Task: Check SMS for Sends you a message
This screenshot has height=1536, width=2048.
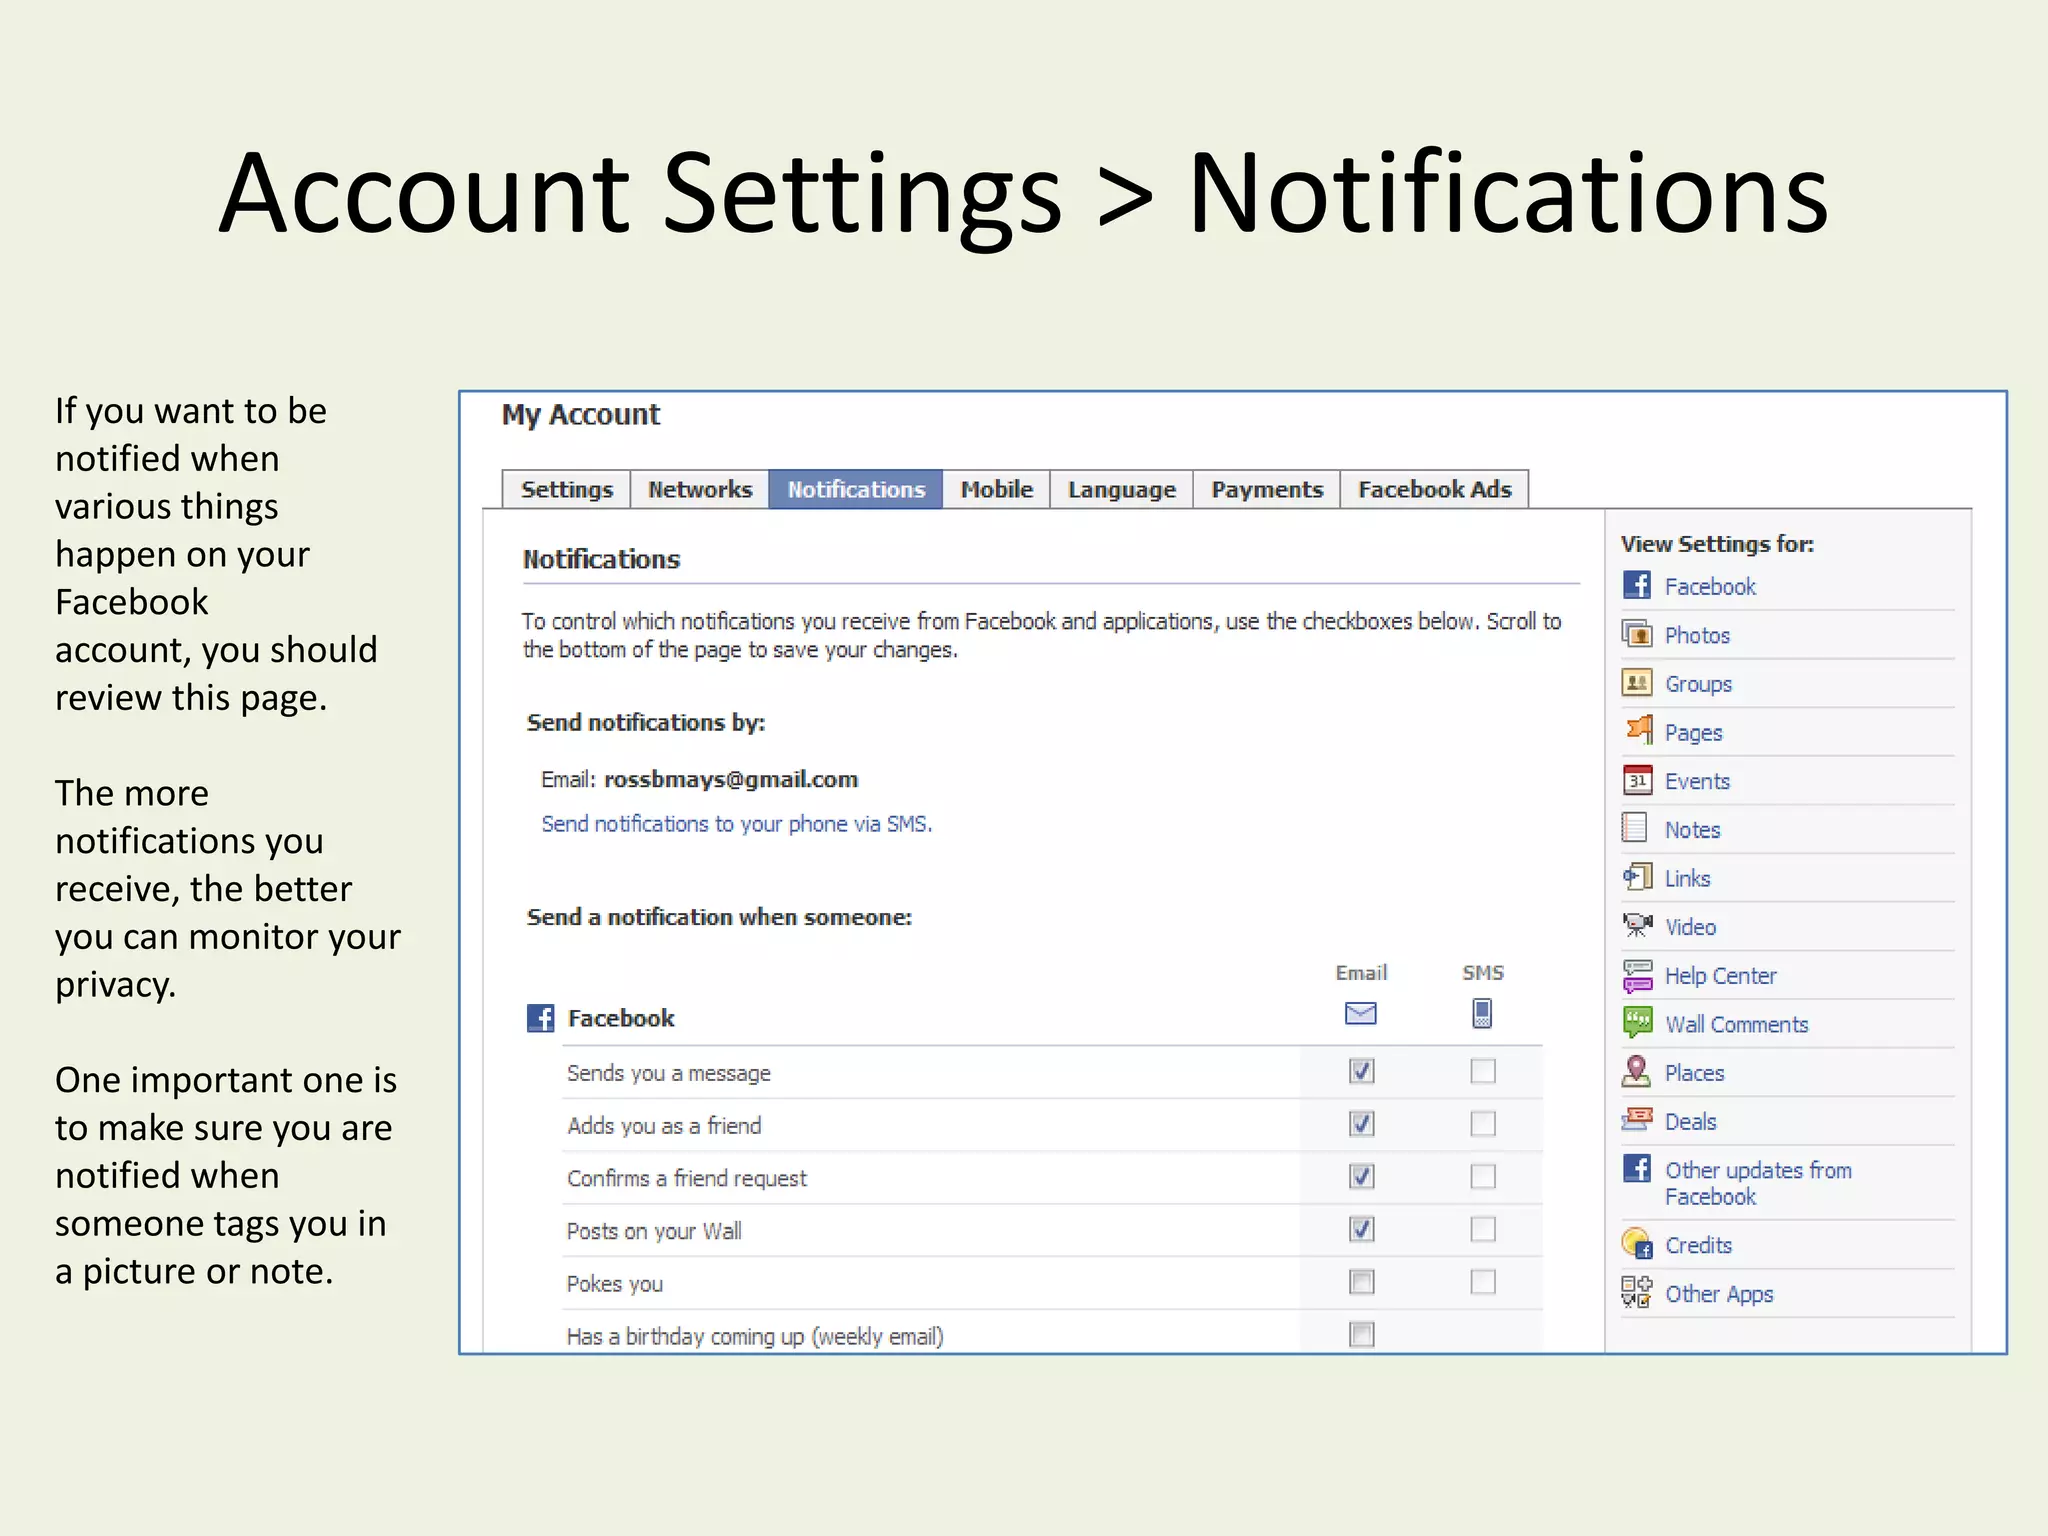Action: pyautogui.click(x=1483, y=1071)
